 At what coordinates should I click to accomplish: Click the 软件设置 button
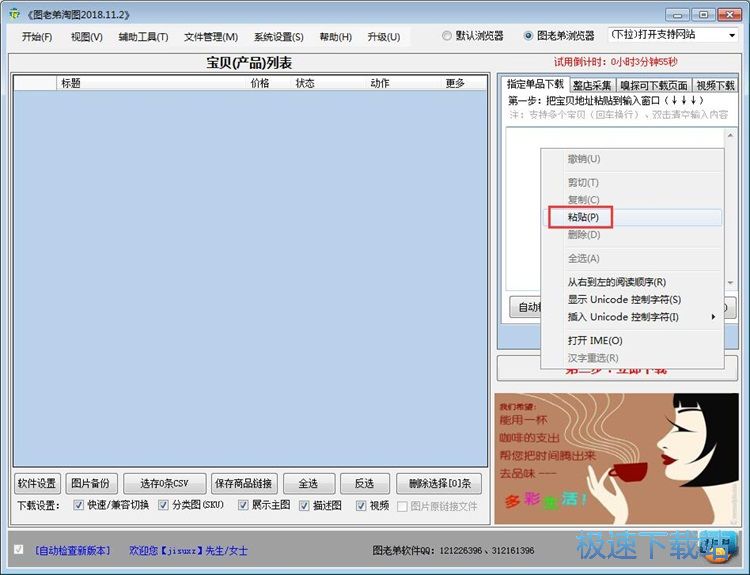pyautogui.click(x=37, y=484)
